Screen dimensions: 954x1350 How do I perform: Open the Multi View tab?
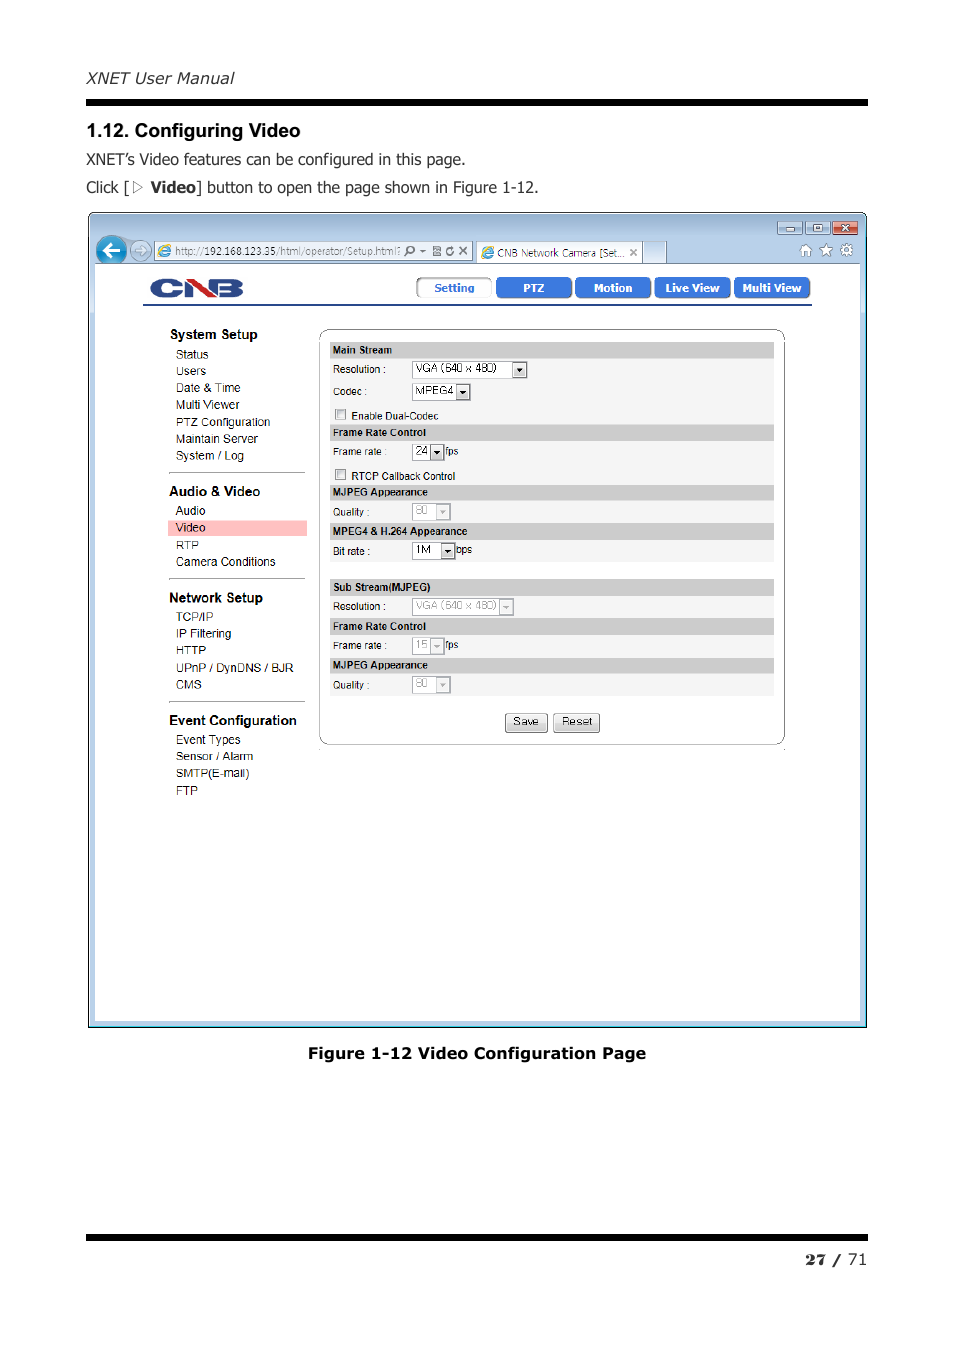pyautogui.click(x=772, y=288)
